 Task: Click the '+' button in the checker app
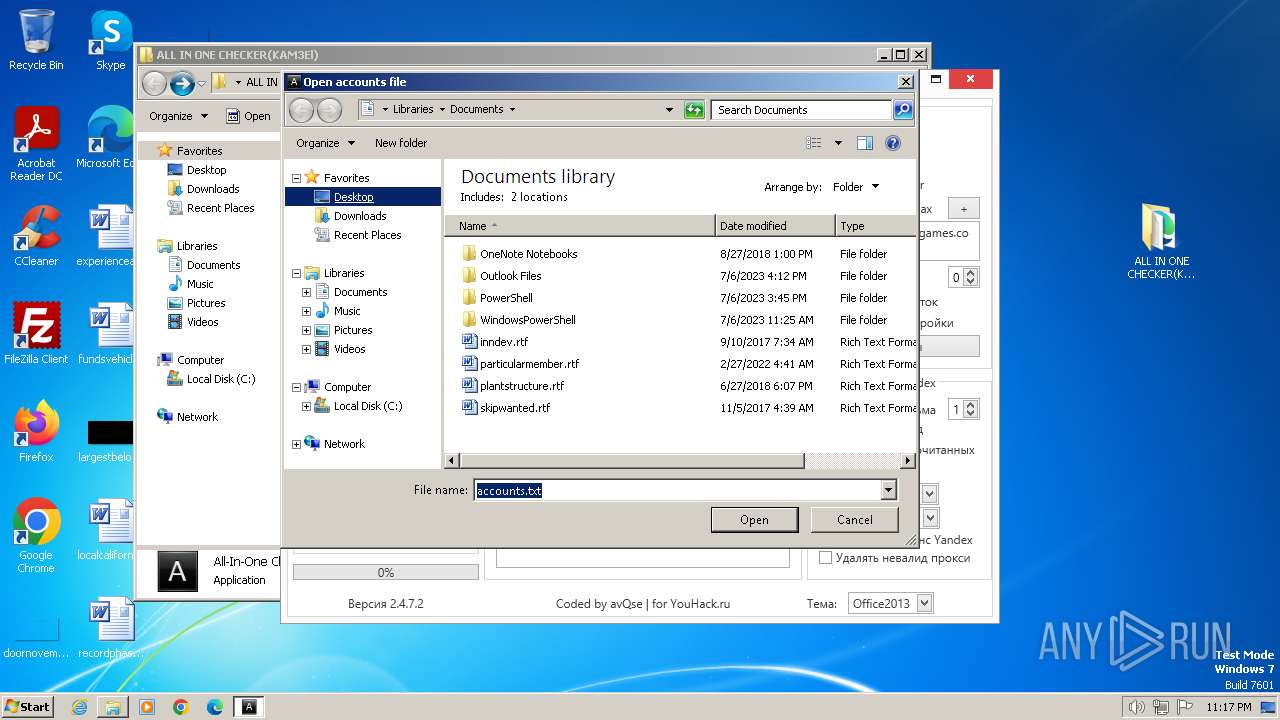(964, 209)
